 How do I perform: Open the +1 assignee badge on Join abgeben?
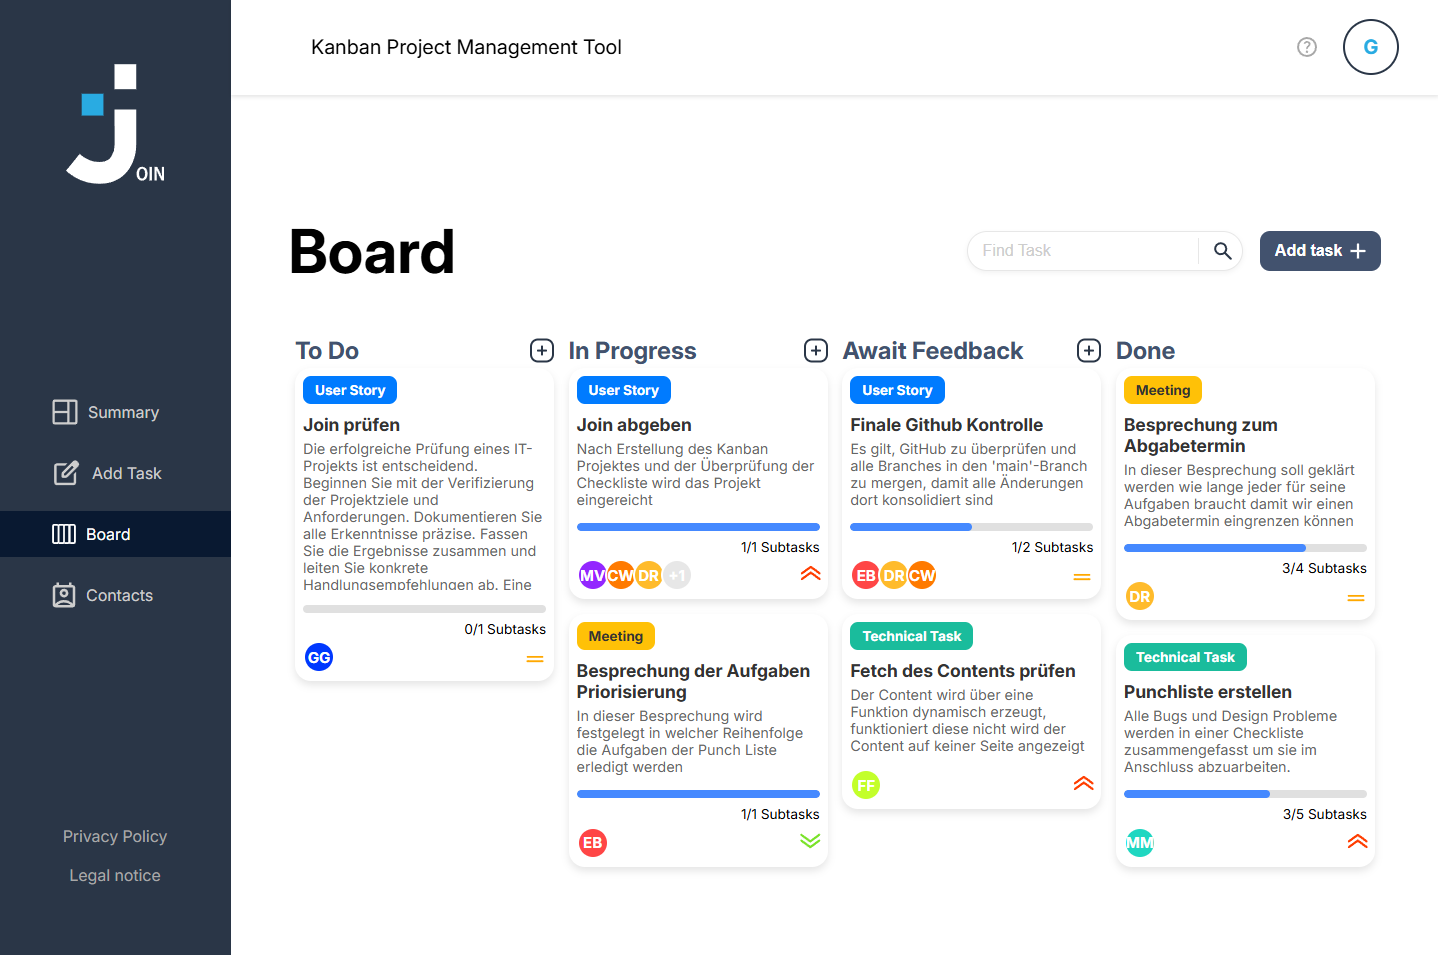676,575
